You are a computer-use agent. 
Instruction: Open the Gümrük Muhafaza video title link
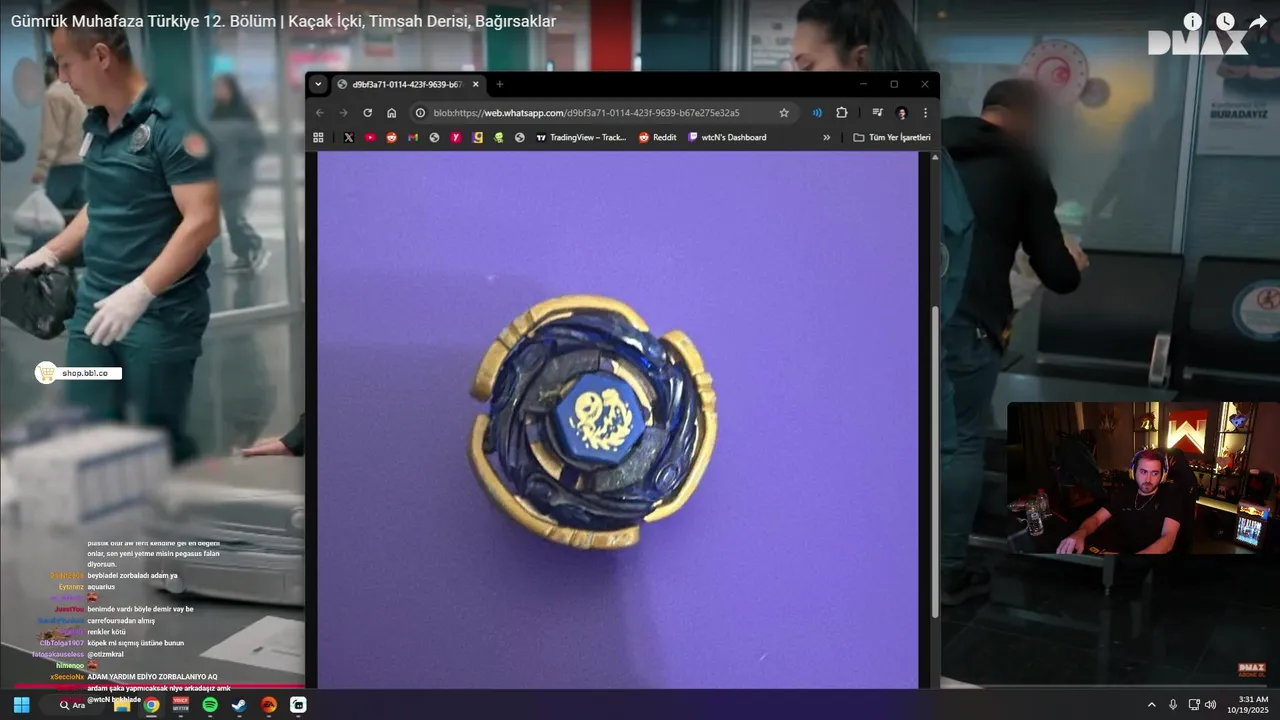pyautogui.click(x=283, y=21)
